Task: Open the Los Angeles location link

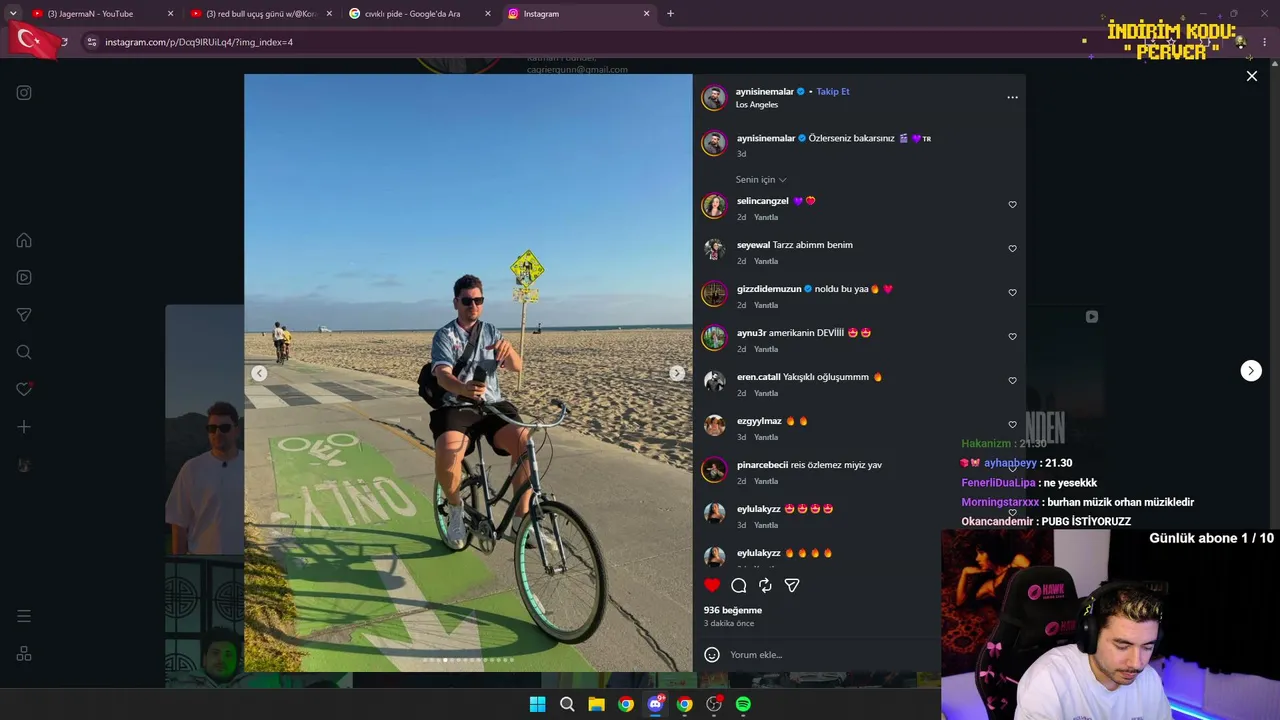Action: (x=757, y=105)
